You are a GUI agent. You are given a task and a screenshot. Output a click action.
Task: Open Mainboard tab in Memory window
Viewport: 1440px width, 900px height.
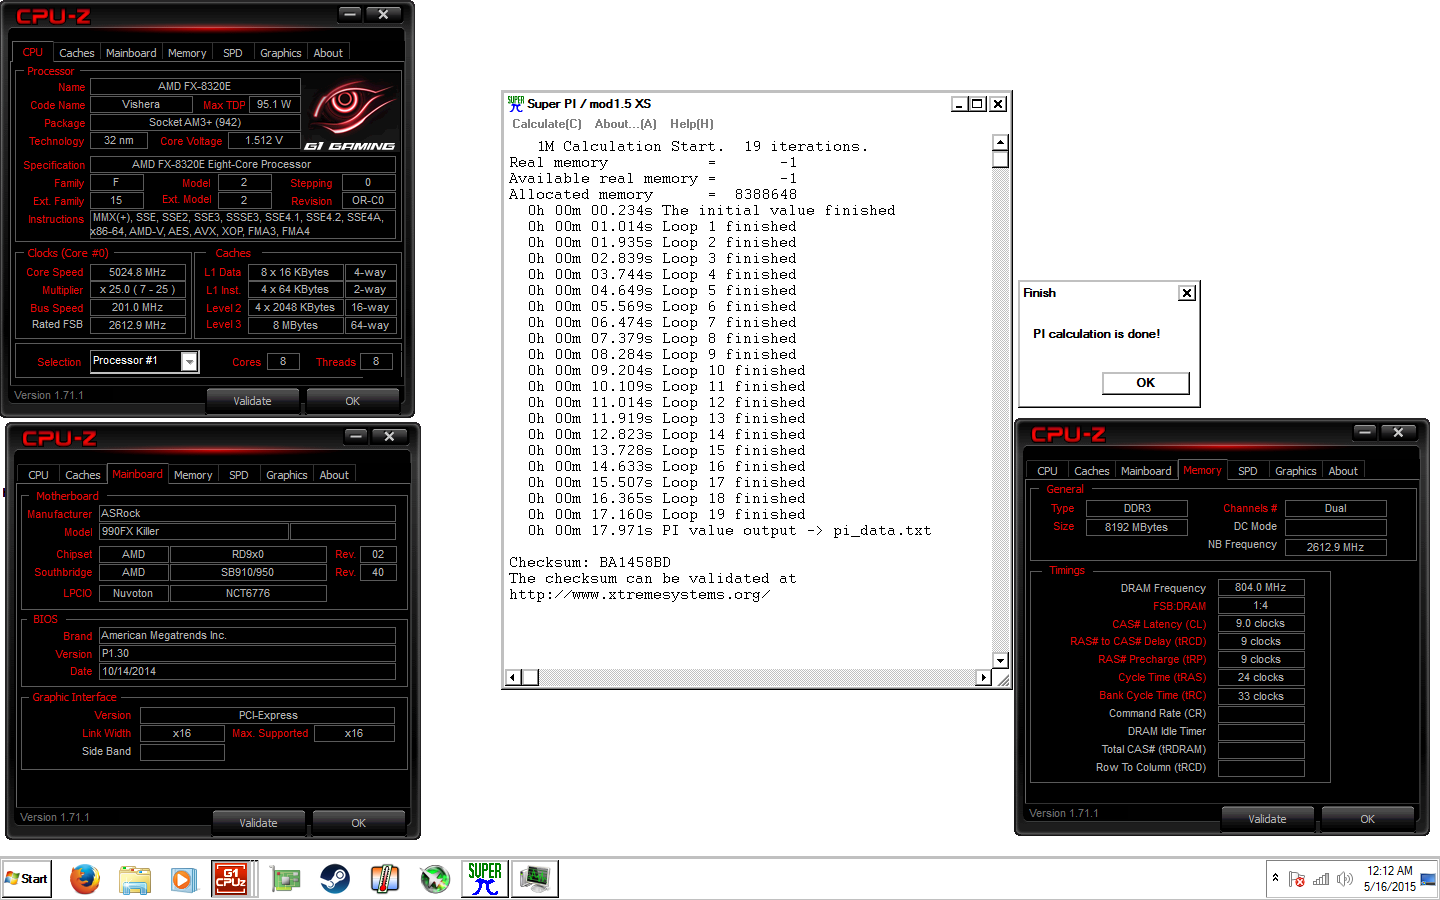pos(1146,471)
